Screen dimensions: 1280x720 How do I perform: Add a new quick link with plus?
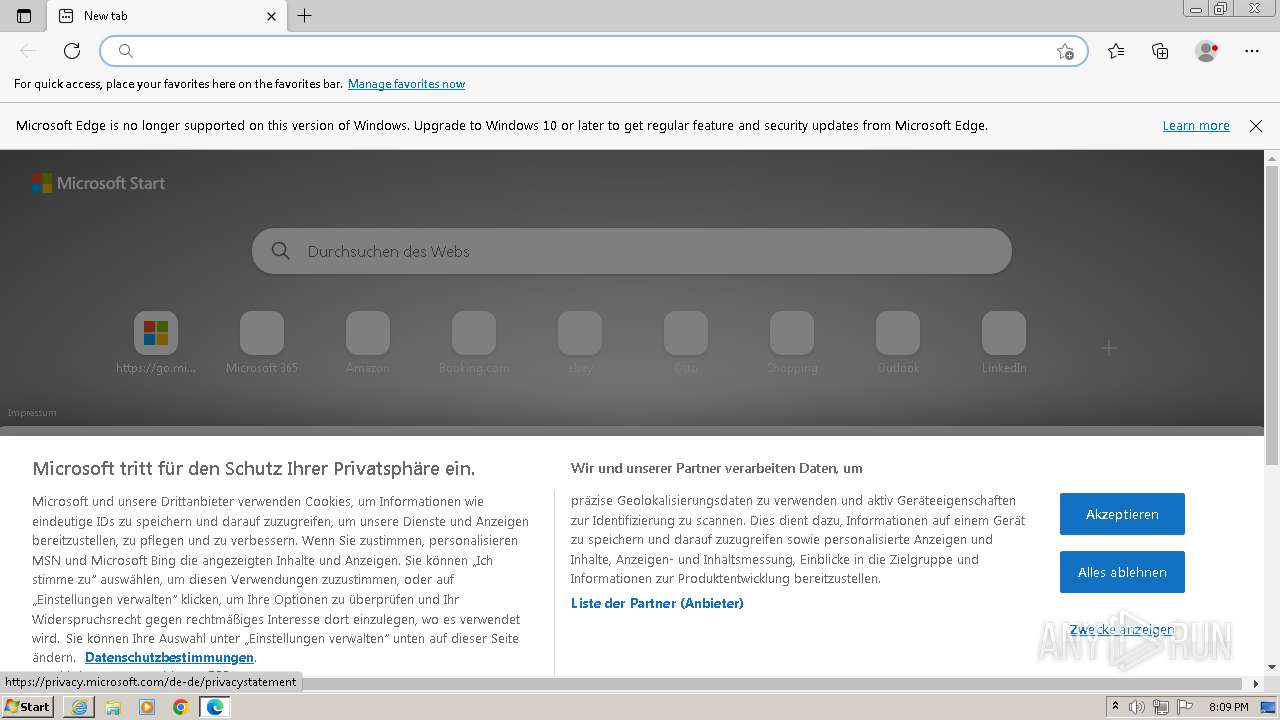point(1109,348)
